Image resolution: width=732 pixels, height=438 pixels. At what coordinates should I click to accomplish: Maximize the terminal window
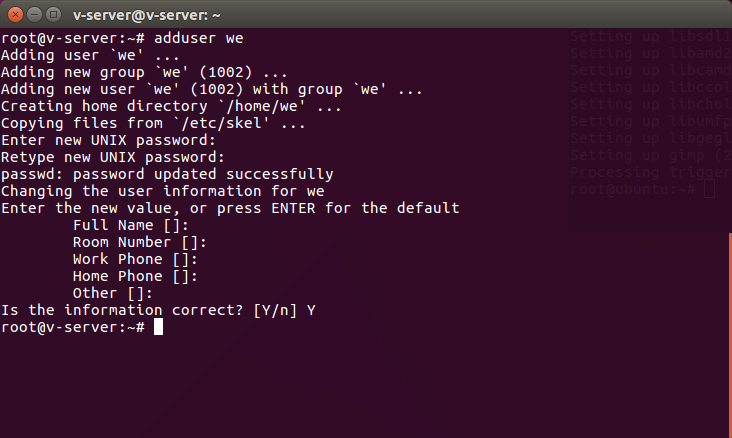tap(52, 14)
